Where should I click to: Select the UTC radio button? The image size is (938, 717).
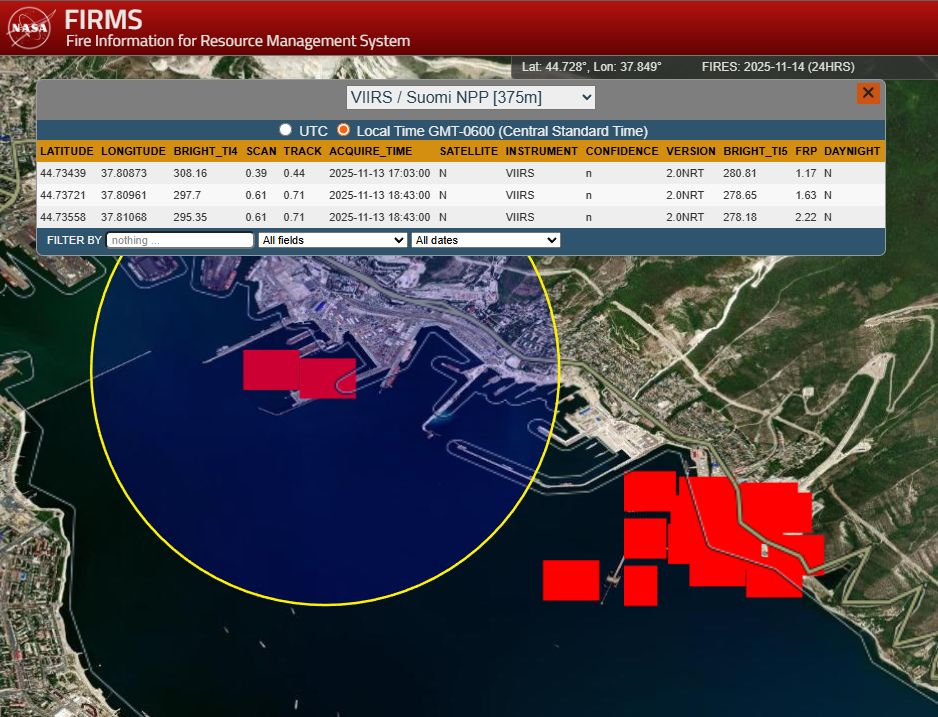285,130
